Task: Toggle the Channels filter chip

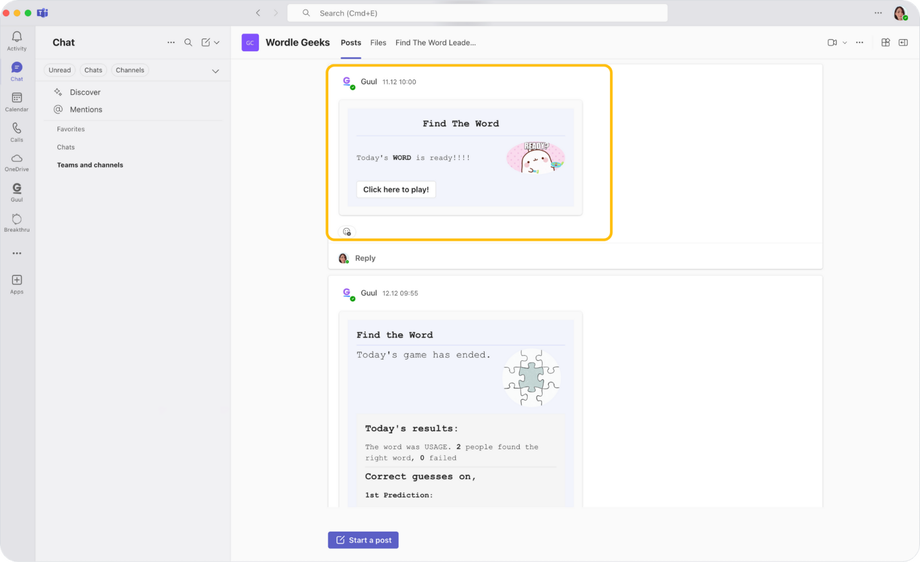Action: (130, 70)
